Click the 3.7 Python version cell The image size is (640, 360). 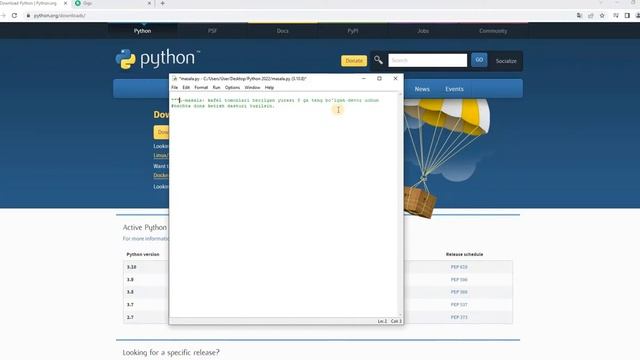pyautogui.click(x=130, y=304)
